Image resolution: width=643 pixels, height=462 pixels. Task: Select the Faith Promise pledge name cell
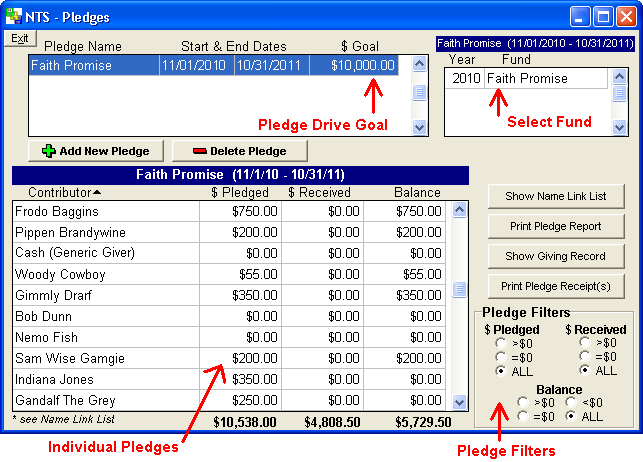94,65
